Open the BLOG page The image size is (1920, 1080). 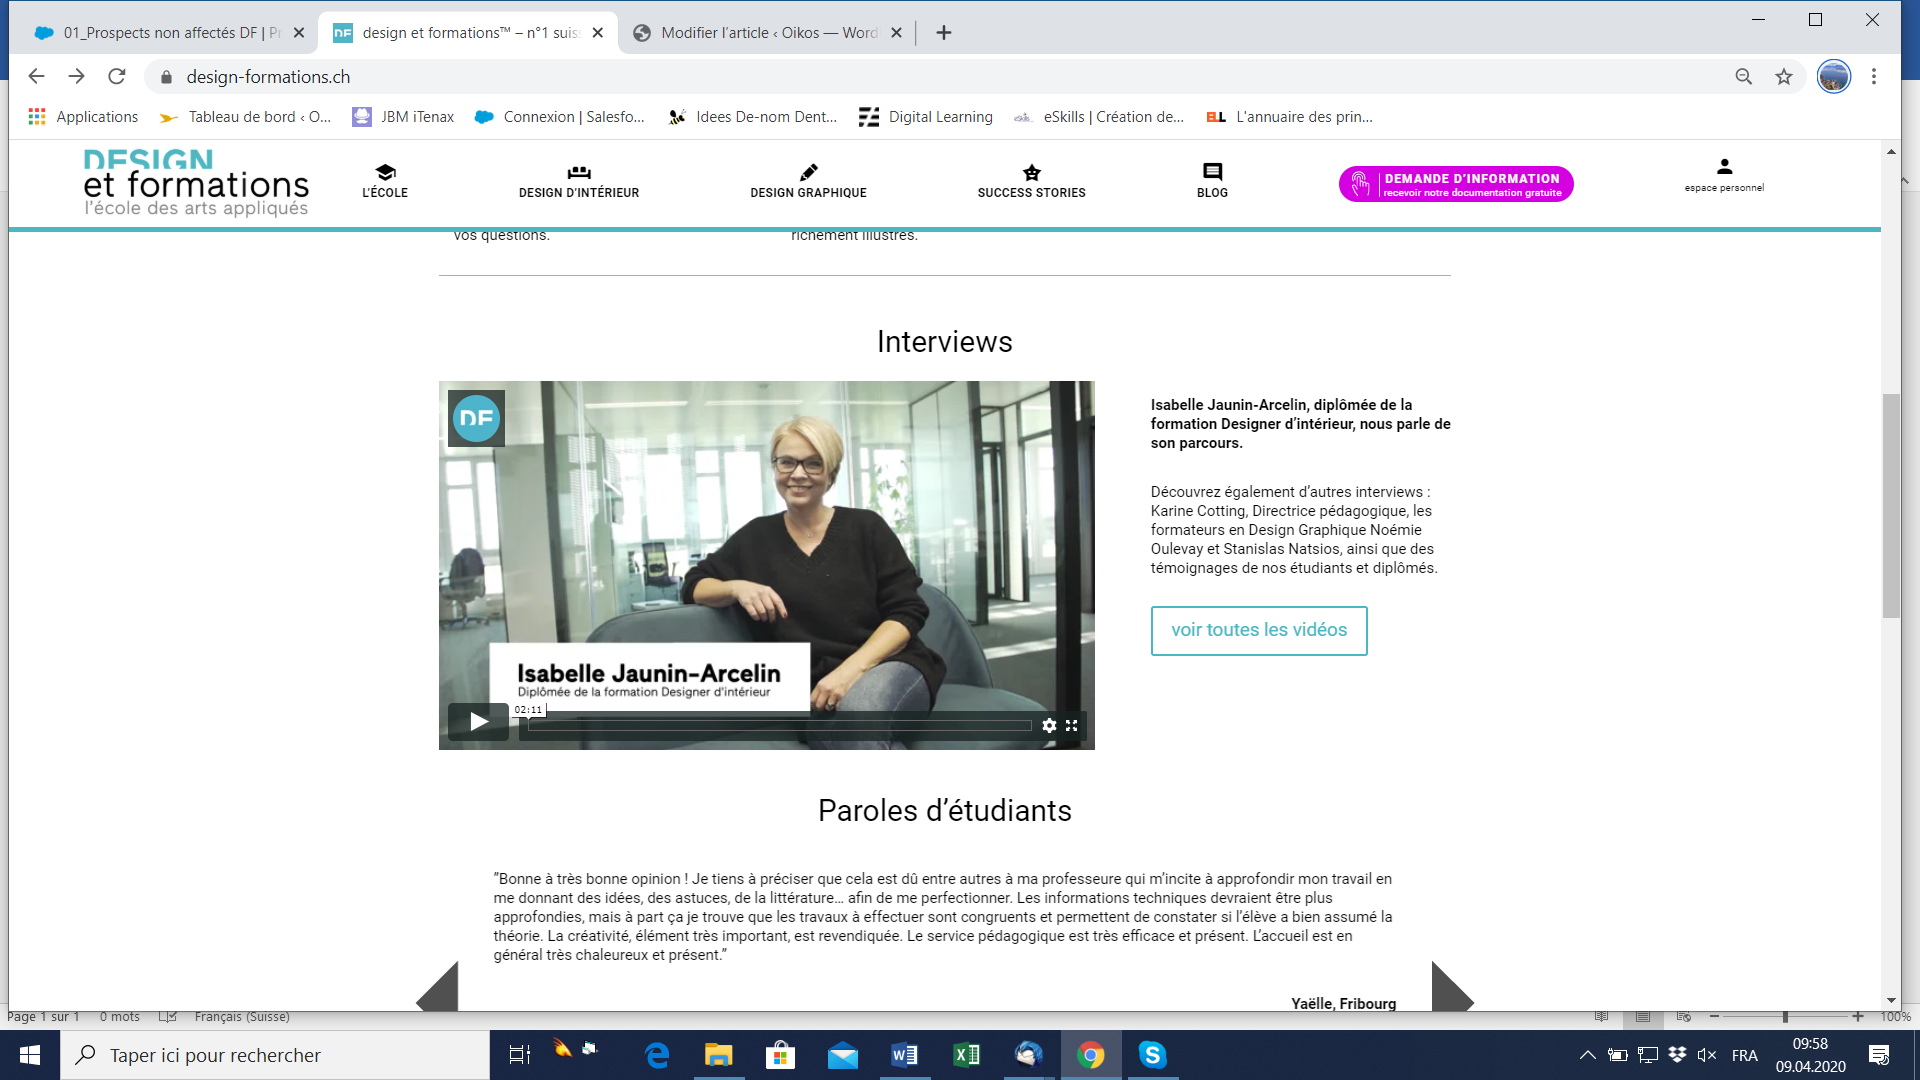pos(1212,182)
